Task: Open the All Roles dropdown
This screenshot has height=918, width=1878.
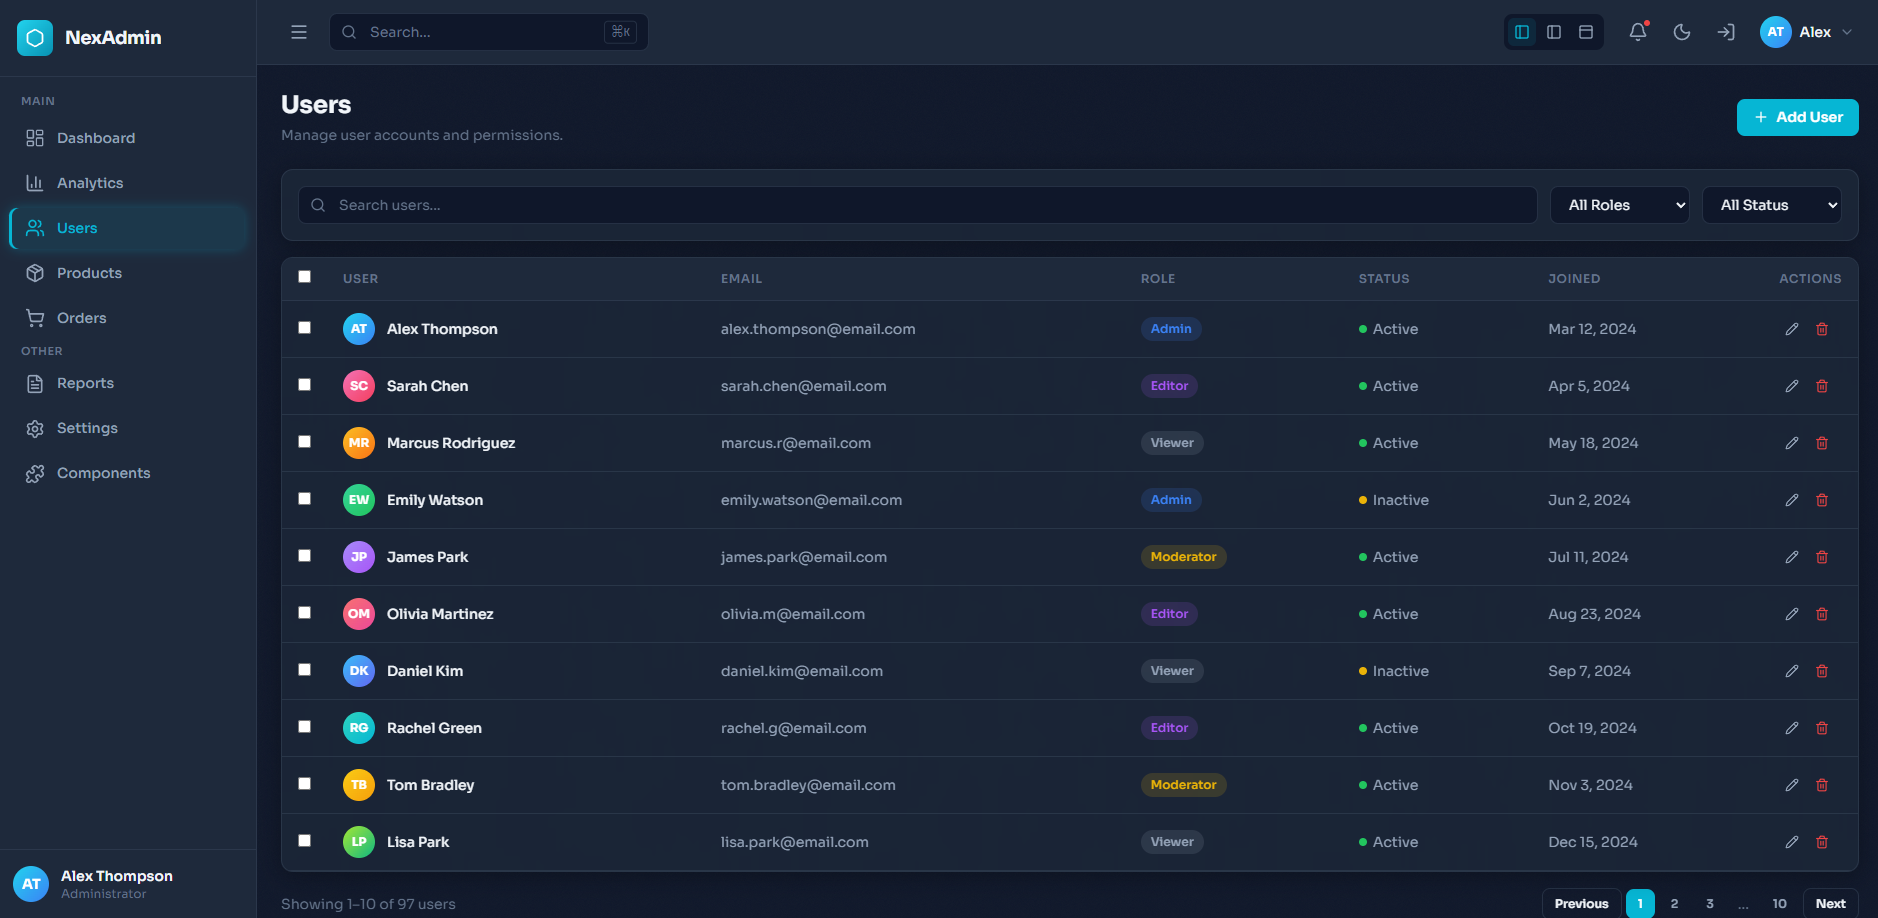Action: pyautogui.click(x=1619, y=205)
